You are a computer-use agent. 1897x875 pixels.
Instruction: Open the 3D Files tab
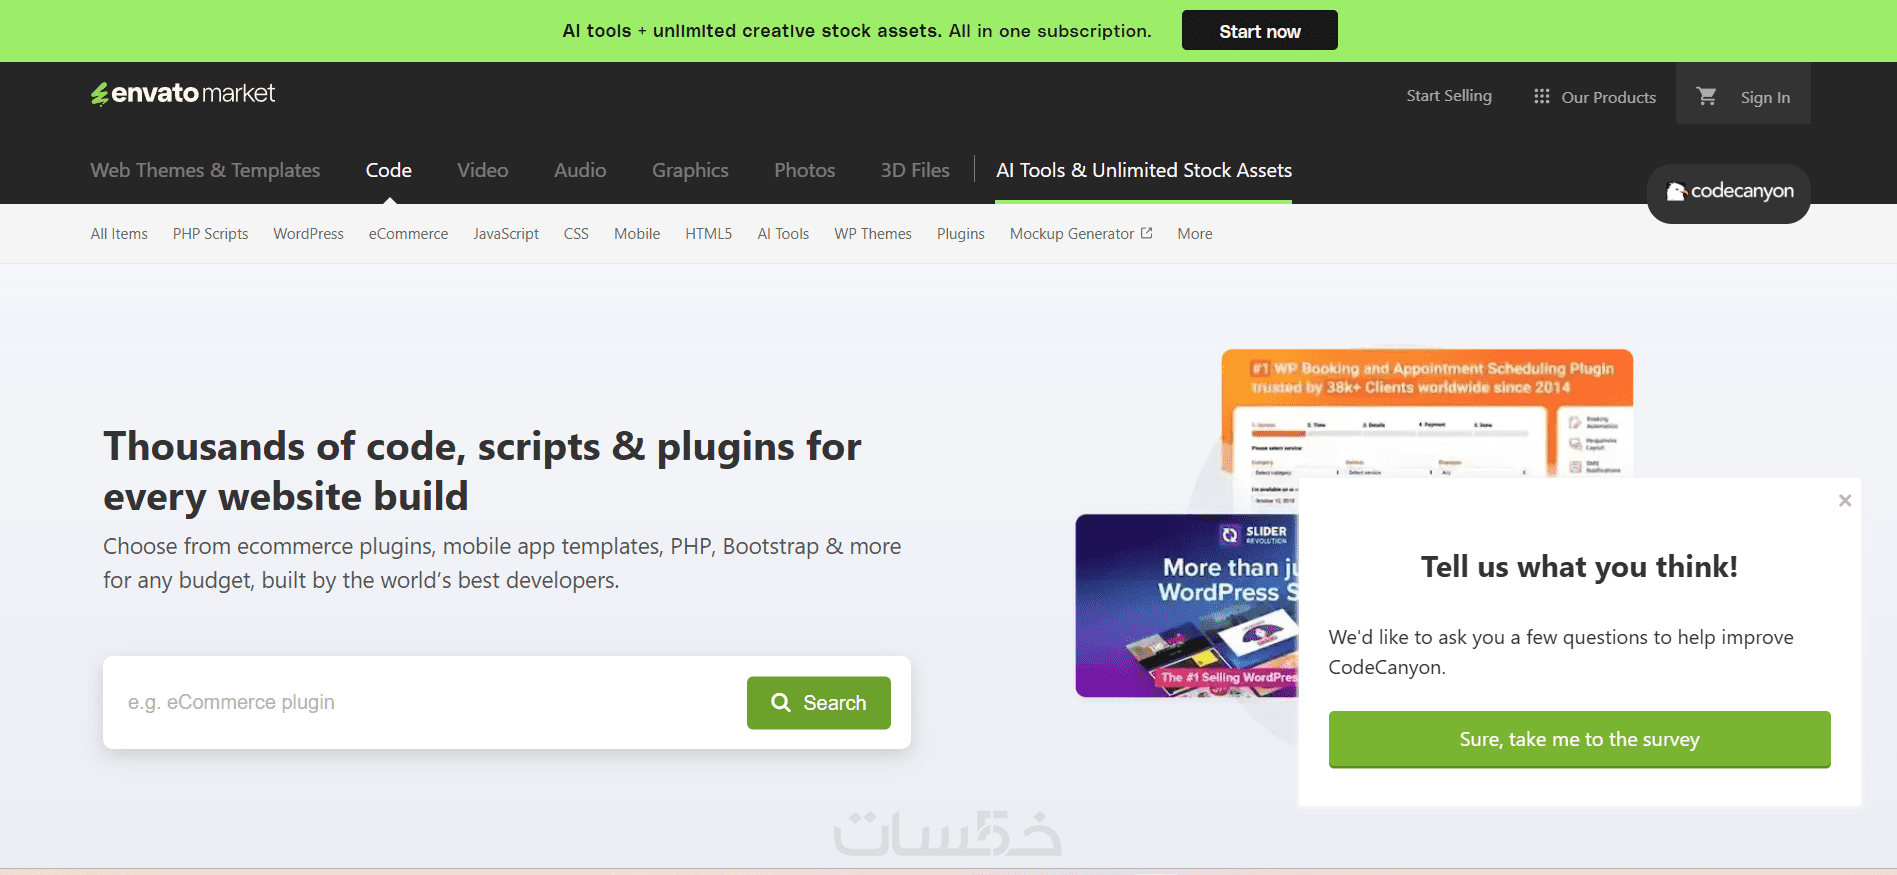(x=915, y=170)
